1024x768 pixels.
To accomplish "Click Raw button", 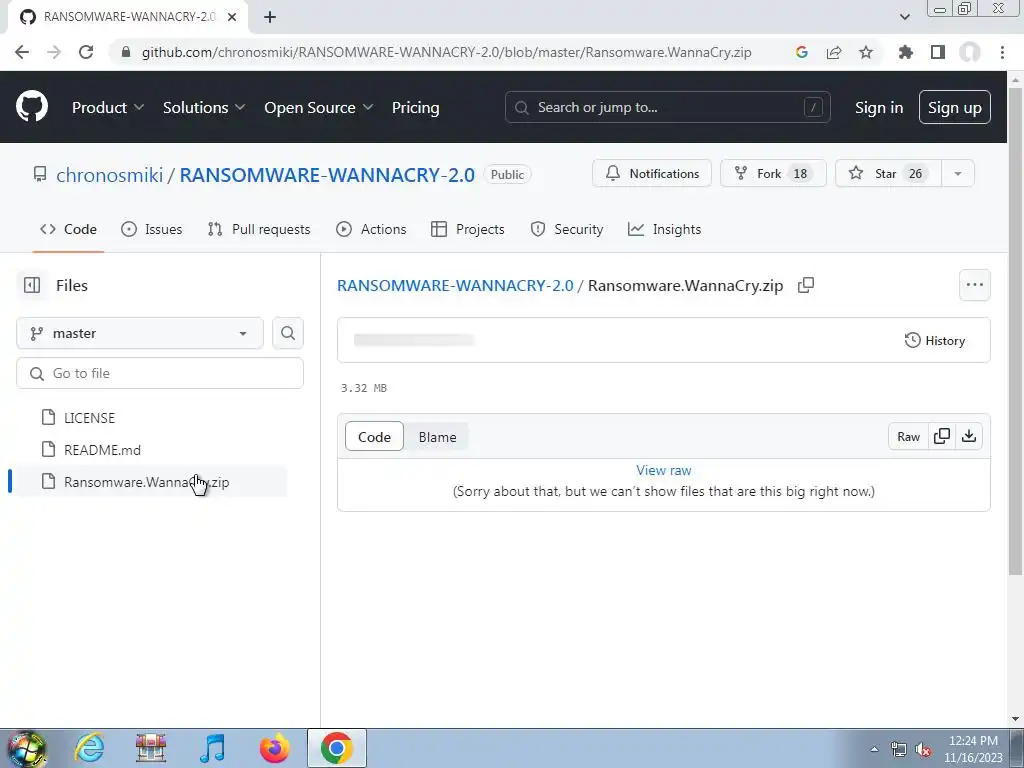I will 908,436.
